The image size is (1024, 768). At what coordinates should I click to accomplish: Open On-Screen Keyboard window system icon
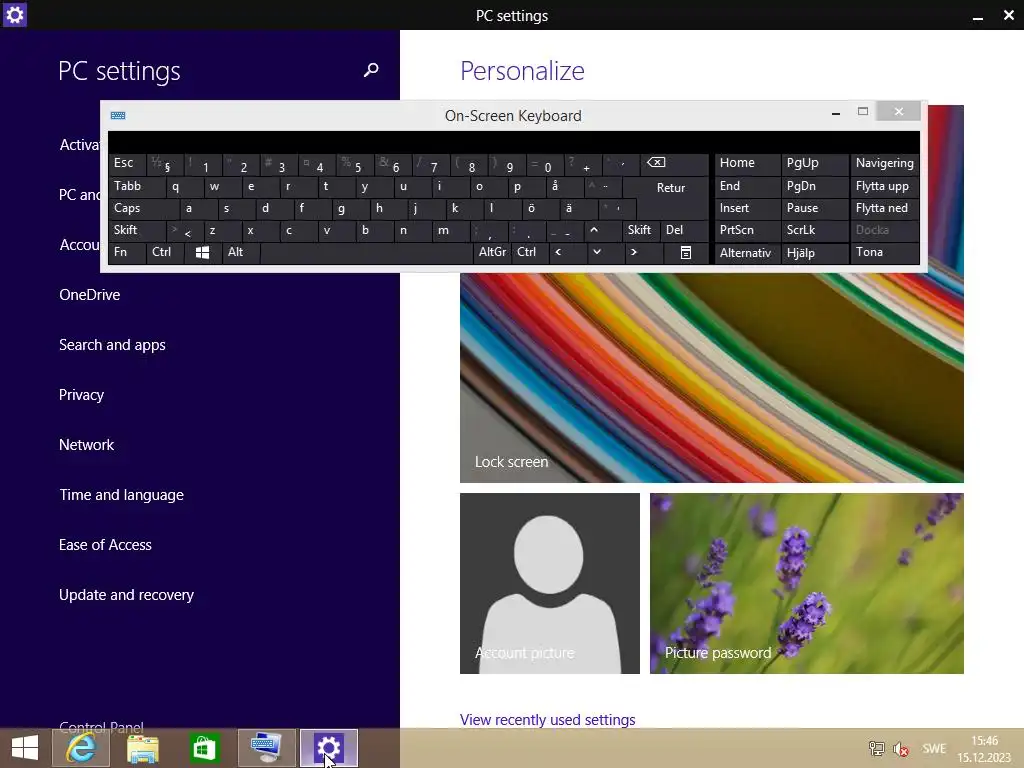point(118,116)
